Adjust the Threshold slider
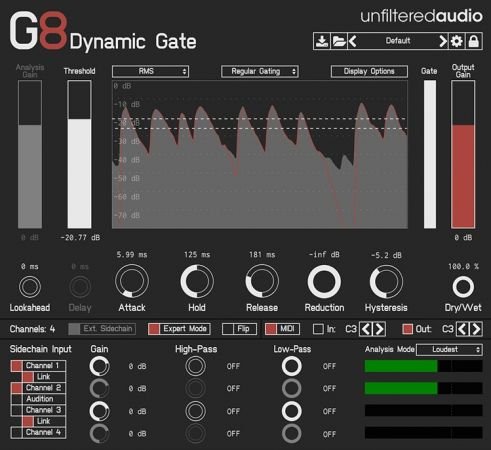This screenshot has height=450, width=491. pyautogui.click(x=79, y=154)
